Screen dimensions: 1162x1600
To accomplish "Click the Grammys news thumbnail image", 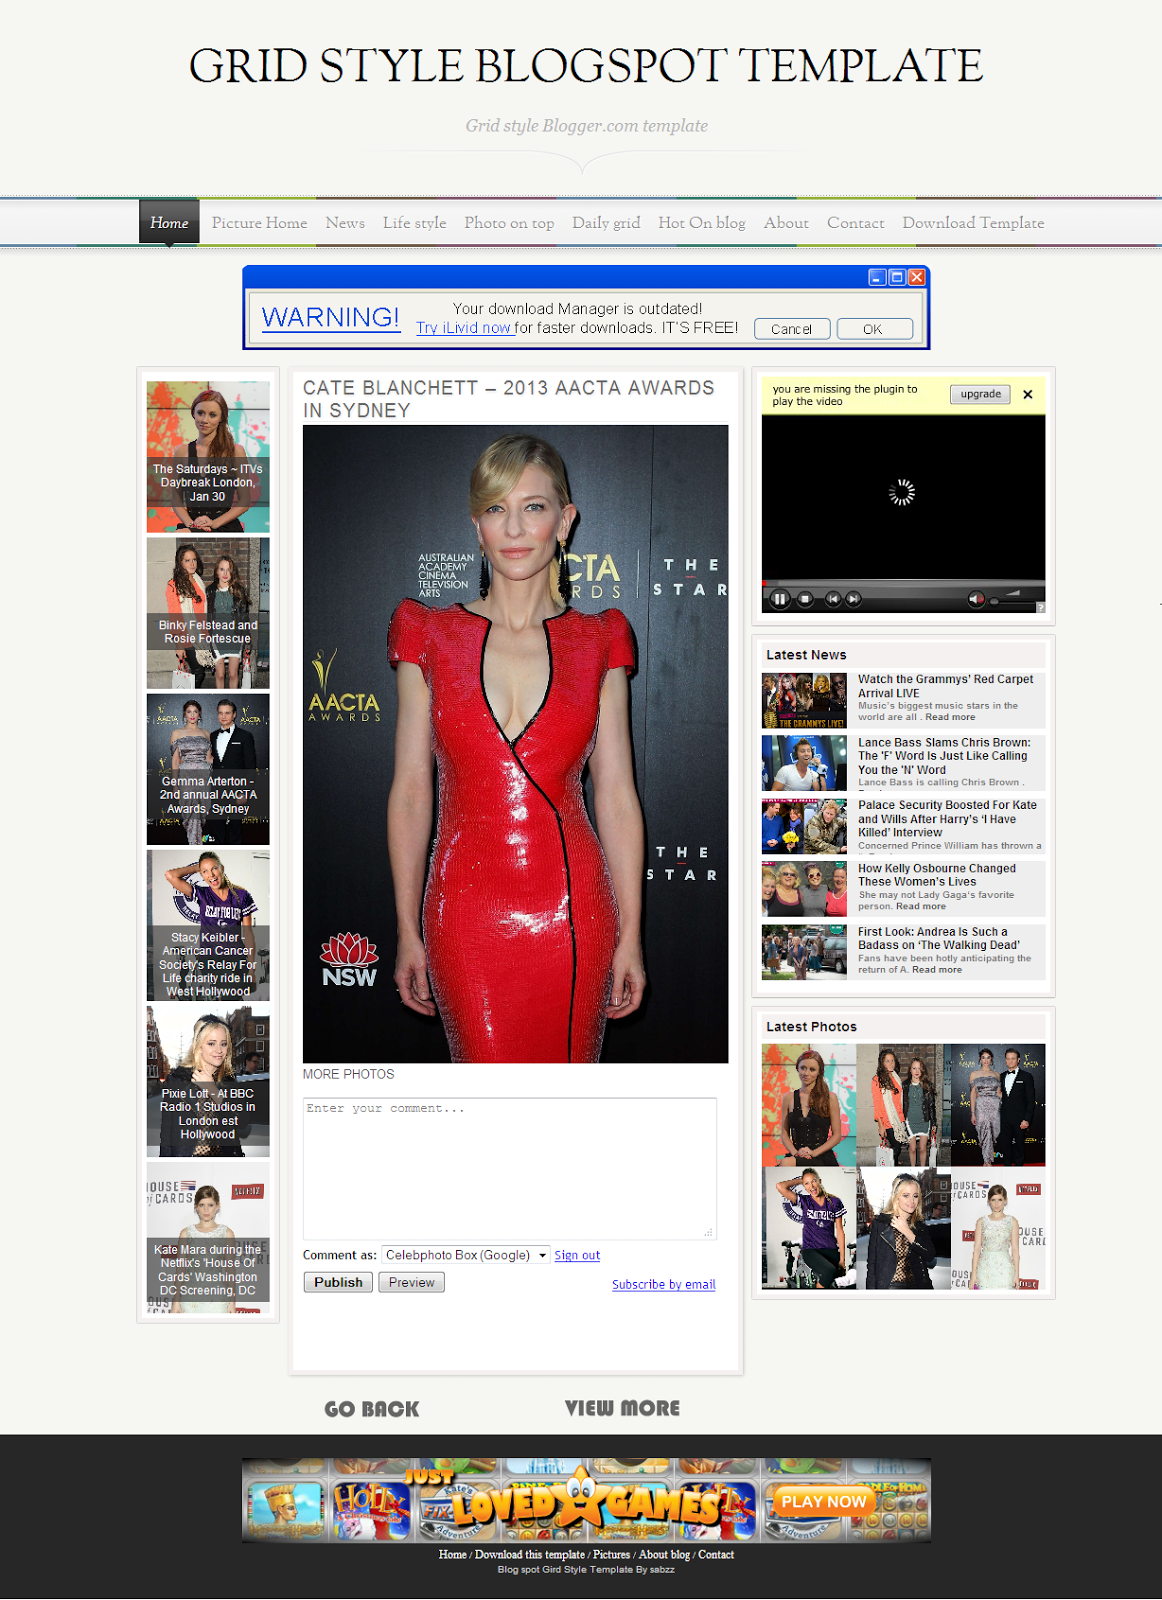I will (x=804, y=700).
